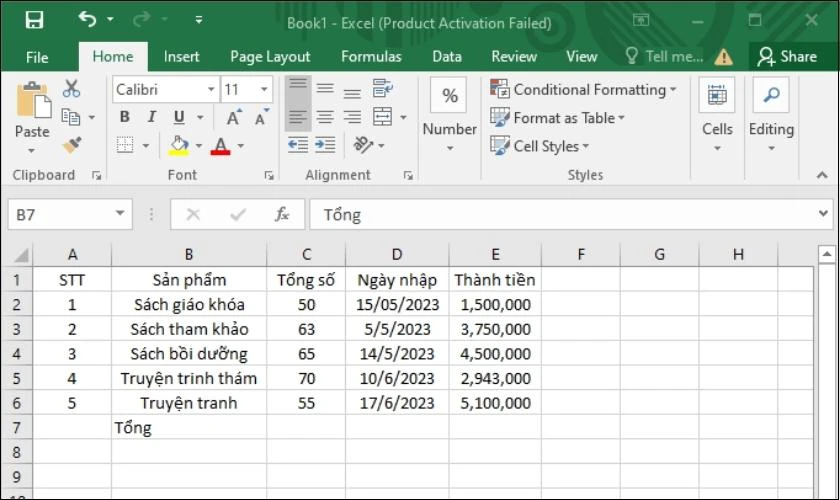Click the Tell me search box
Screen dimensions: 840x500
click(664, 57)
